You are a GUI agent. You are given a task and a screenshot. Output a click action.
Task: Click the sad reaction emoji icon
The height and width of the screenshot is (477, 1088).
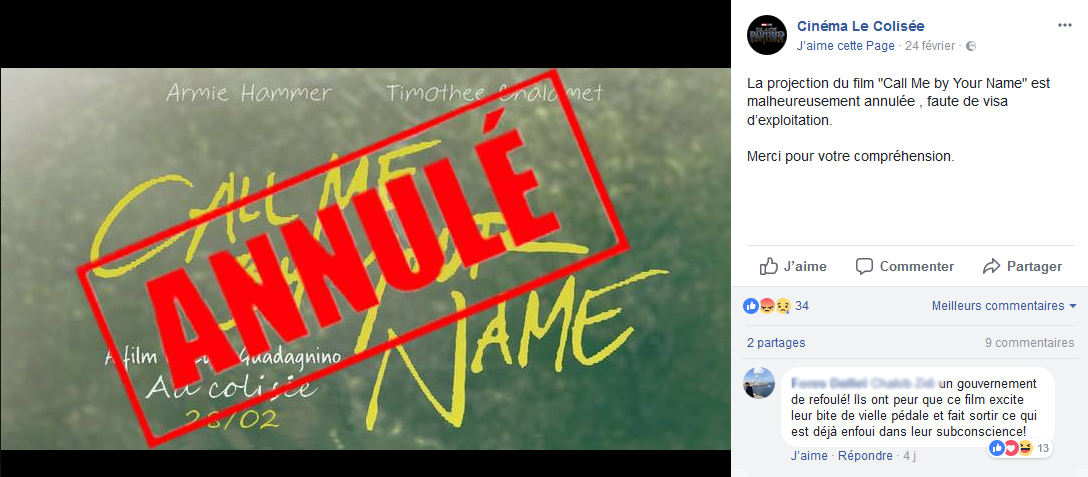tap(783, 306)
